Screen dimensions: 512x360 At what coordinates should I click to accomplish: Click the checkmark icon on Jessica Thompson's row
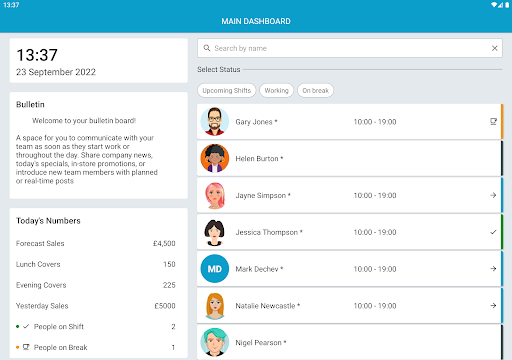[x=493, y=232]
